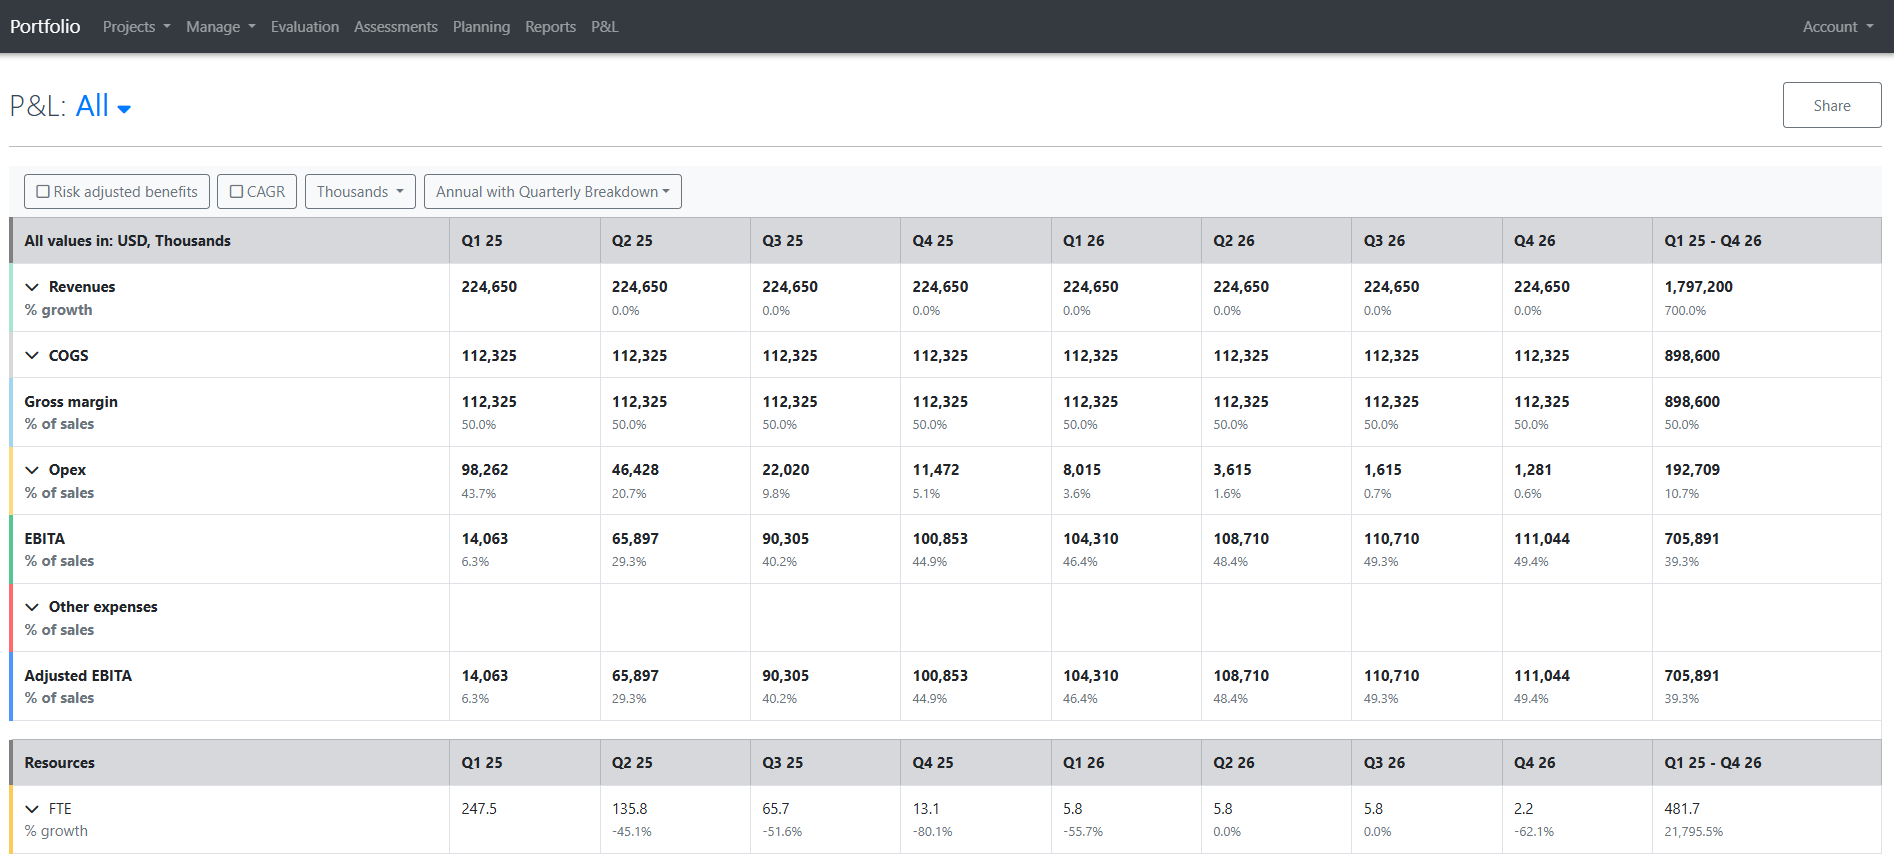Image resolution: width=1894 pixels, height=856 pixels.
Task: Open the Thousands units dropdown
Action: 360,192
